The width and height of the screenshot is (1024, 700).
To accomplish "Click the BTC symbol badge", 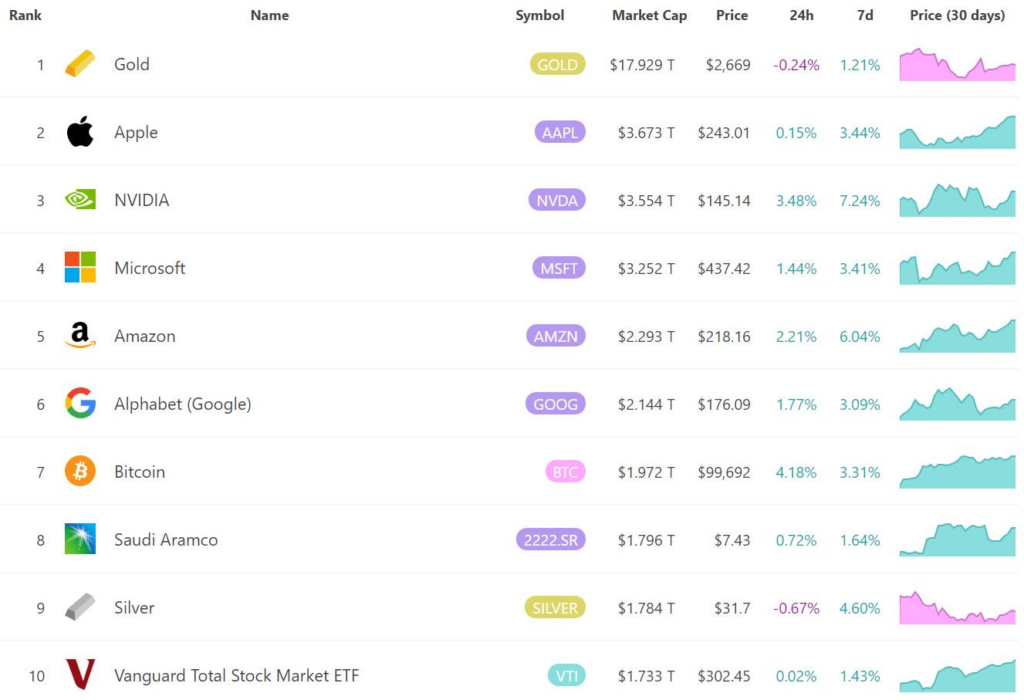I will [566, 471].
